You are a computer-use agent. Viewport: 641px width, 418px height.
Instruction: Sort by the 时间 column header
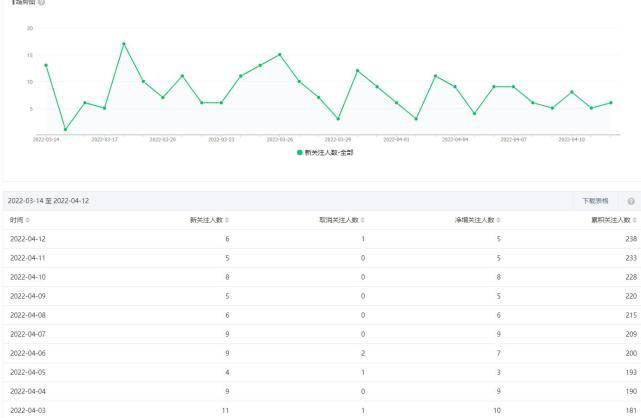coord(16,220)
